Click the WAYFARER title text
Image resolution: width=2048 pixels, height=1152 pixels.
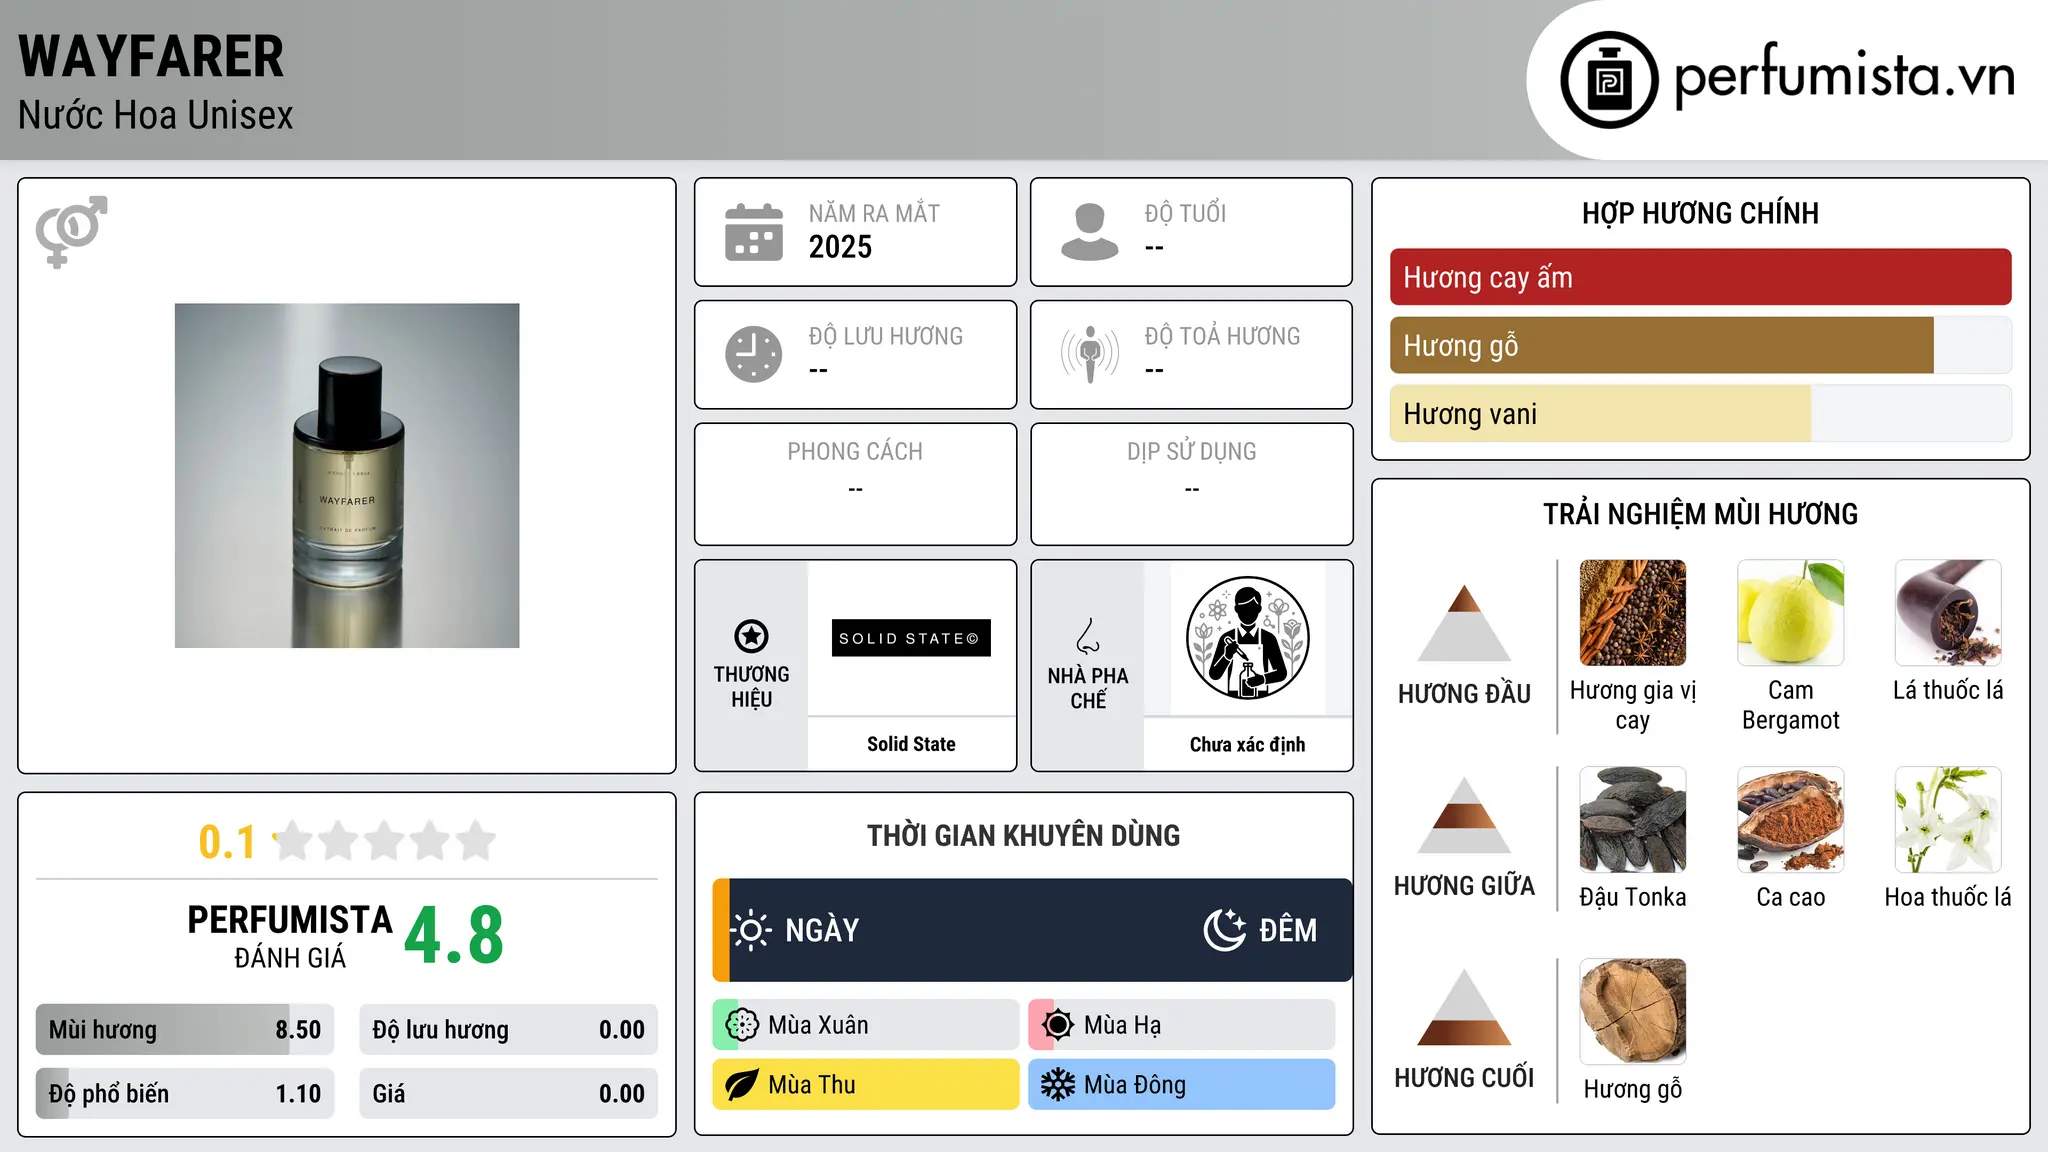click(x=151, y=56)
